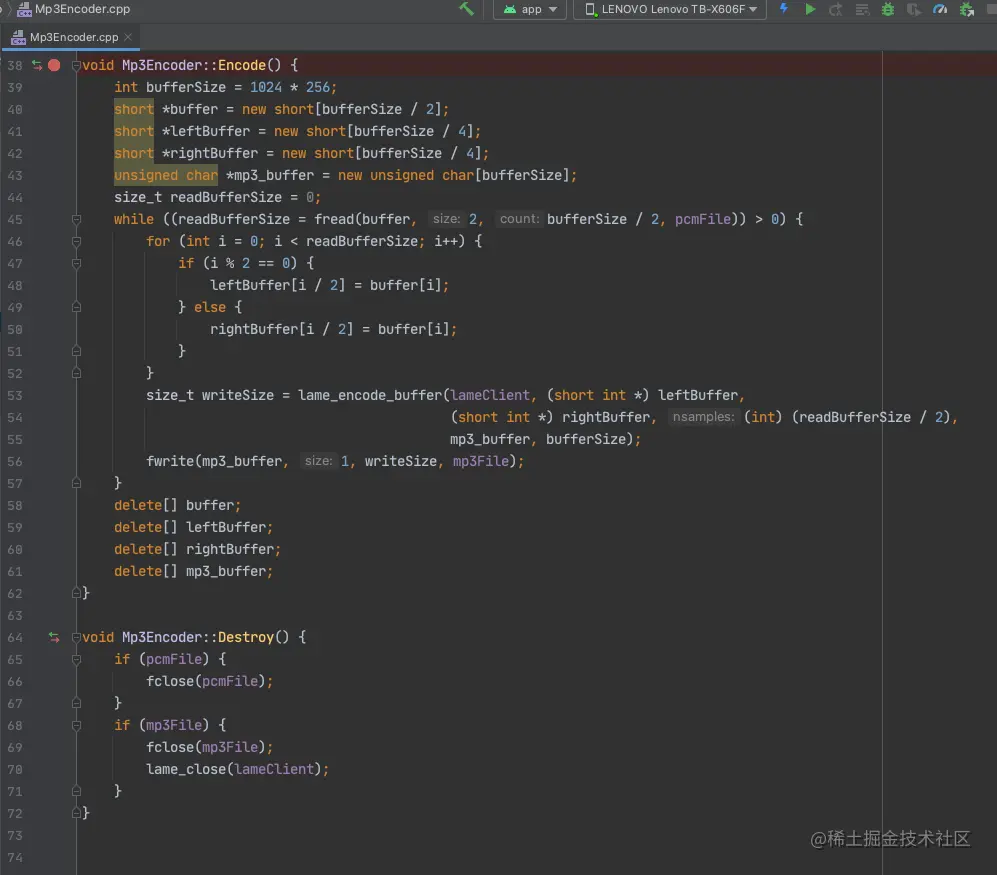Select the Mp3Encoder.cpp editor tab
Viewport: 997px width, 875px height.
pos(73,38)
